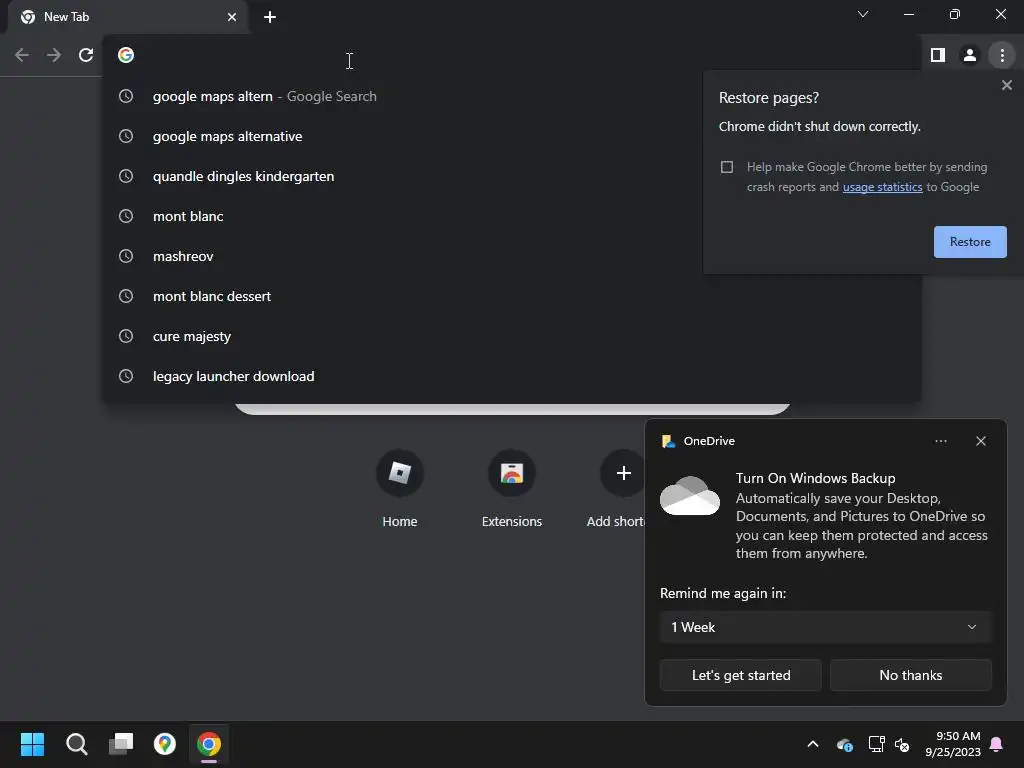
Task: Select legacy launcher download suggestion
Action: [512, 376]
